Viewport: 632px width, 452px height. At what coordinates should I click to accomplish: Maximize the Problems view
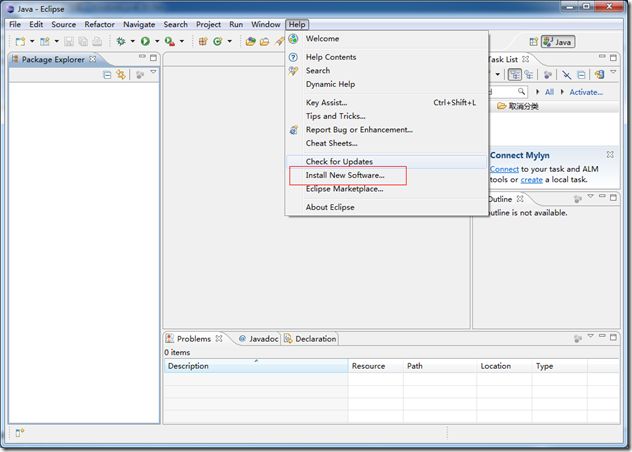click(613, 337)
